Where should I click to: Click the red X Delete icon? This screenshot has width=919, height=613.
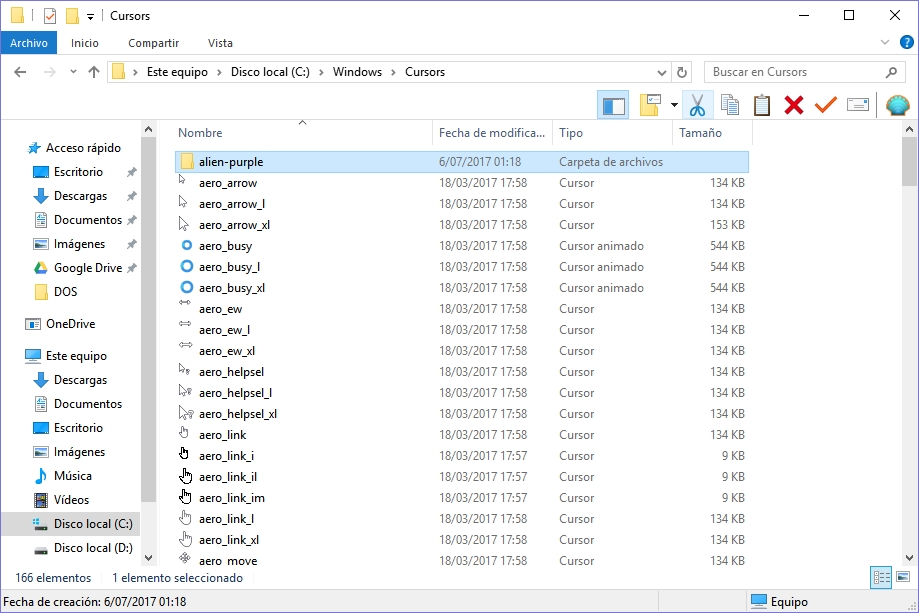click(x=794, y=105)
